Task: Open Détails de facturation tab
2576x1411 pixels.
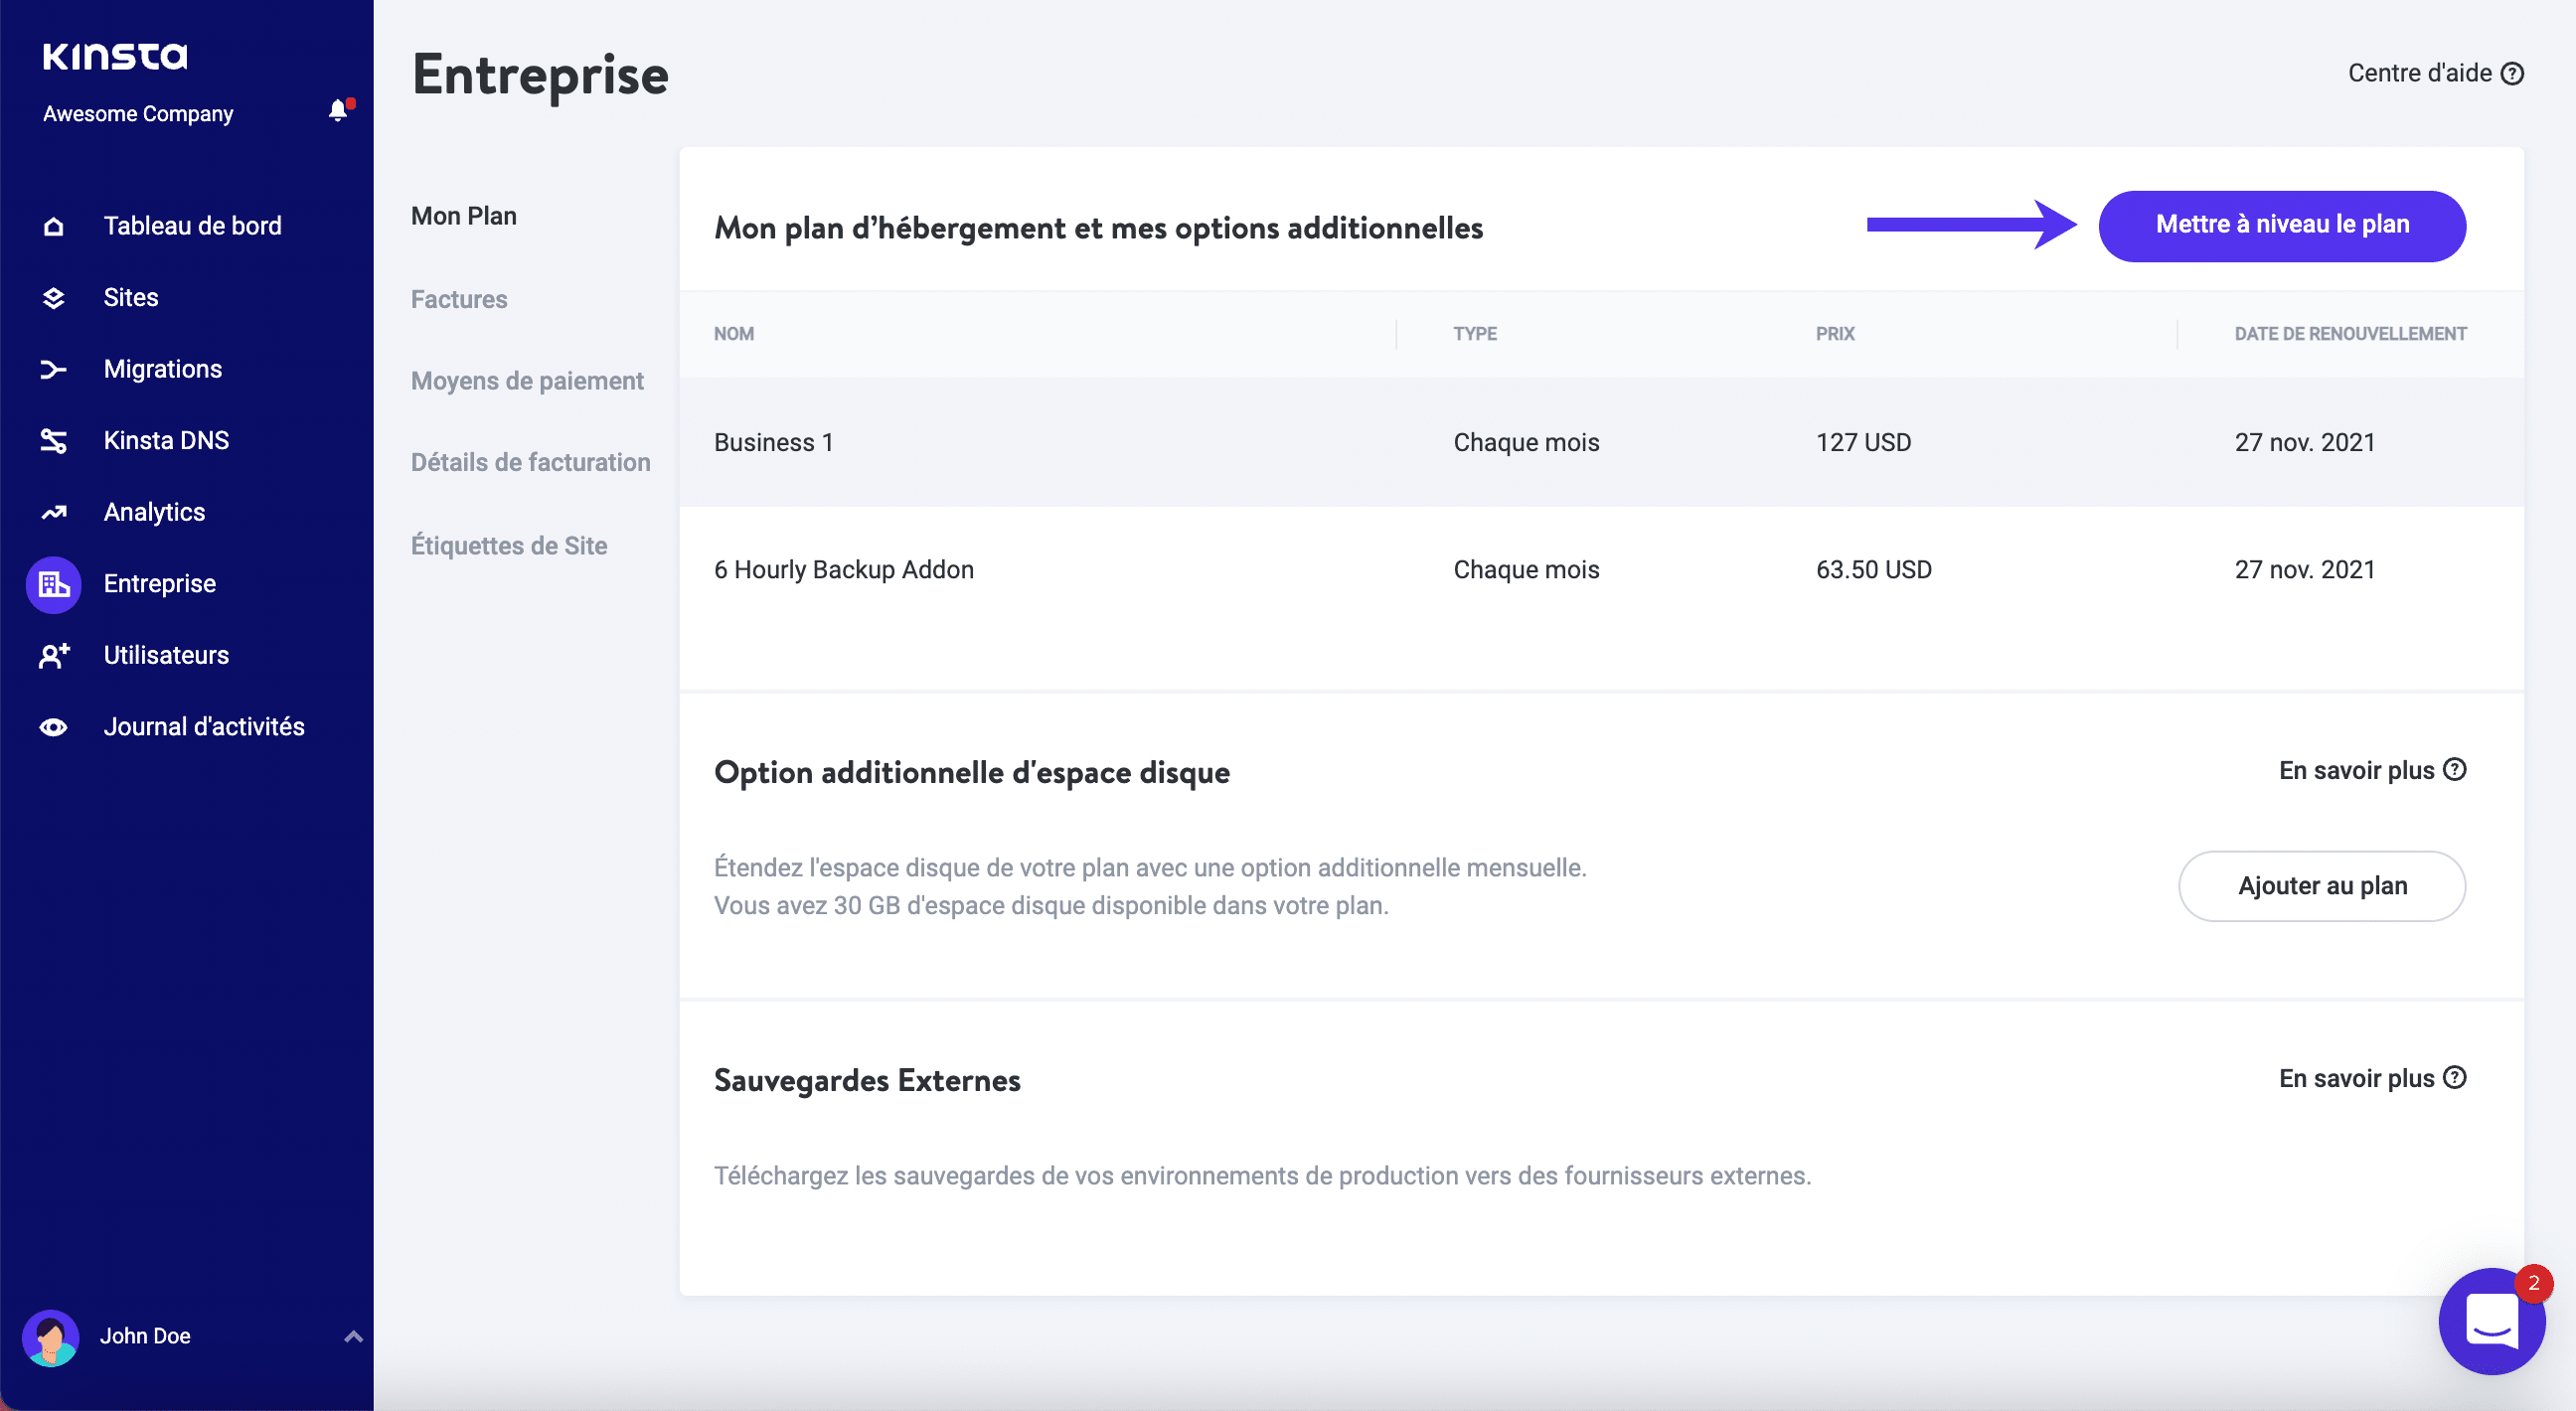Action: [530, 463]
